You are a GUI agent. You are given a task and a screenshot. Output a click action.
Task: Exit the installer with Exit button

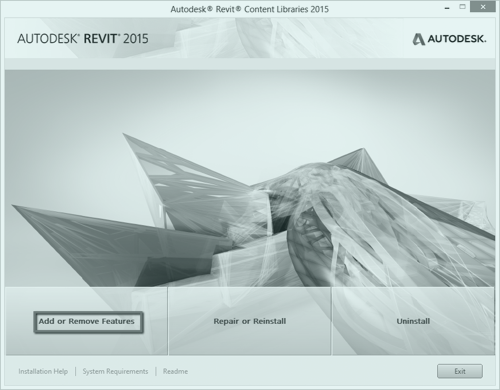(460, 371)
